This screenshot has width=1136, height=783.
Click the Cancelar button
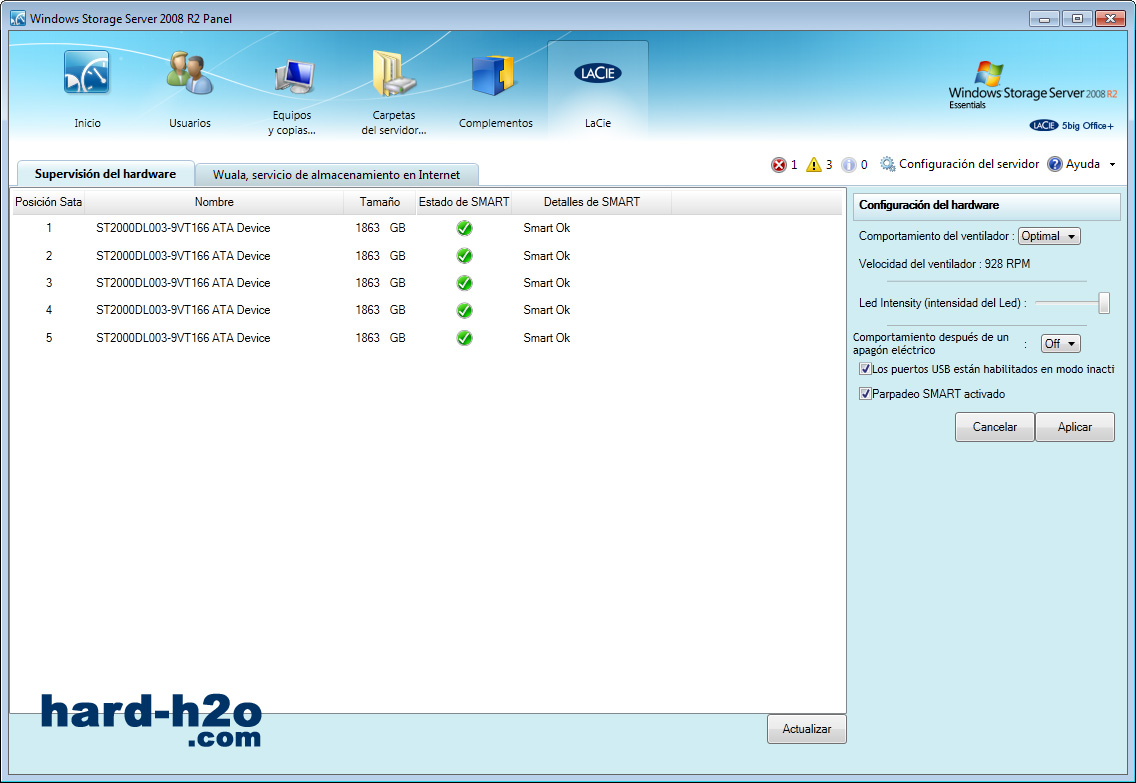[x=995, y=427]
